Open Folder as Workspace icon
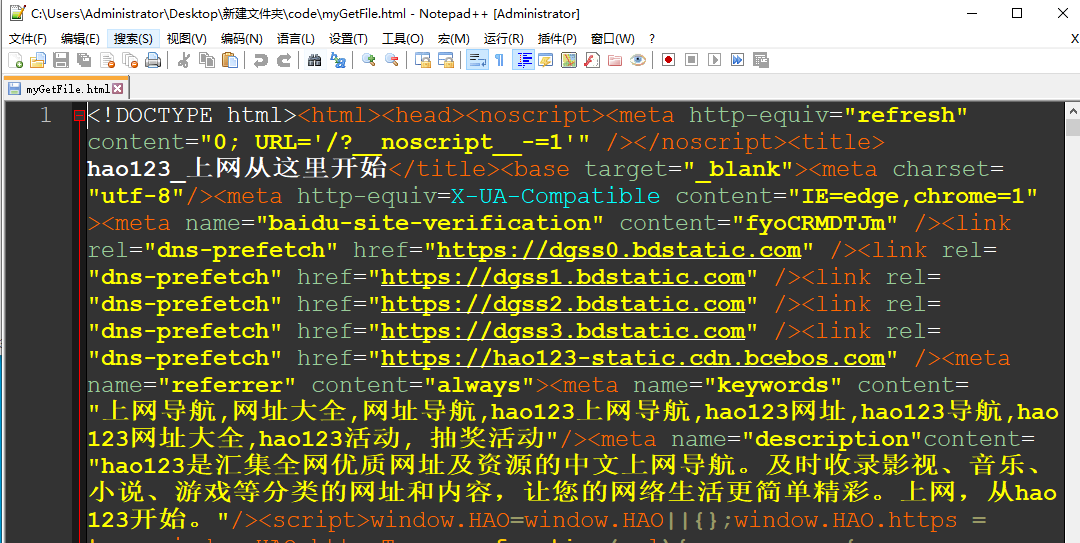 coord(615,60)
